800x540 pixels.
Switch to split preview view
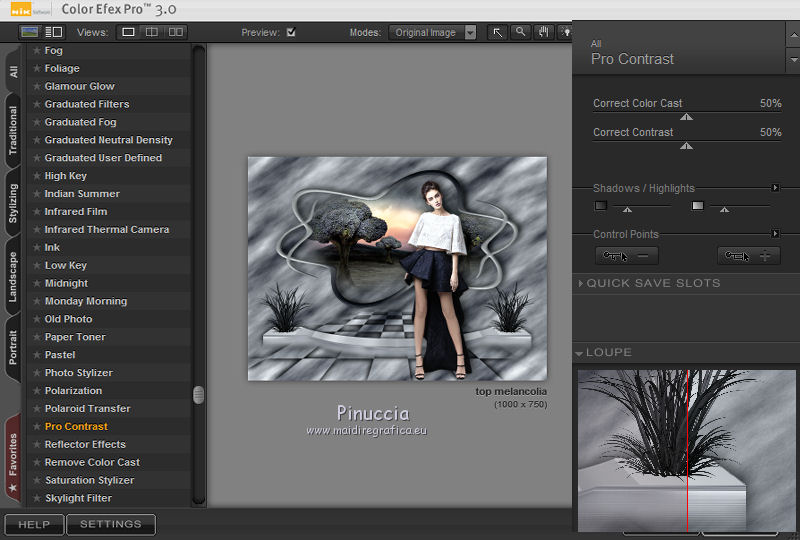coord(151,32)
